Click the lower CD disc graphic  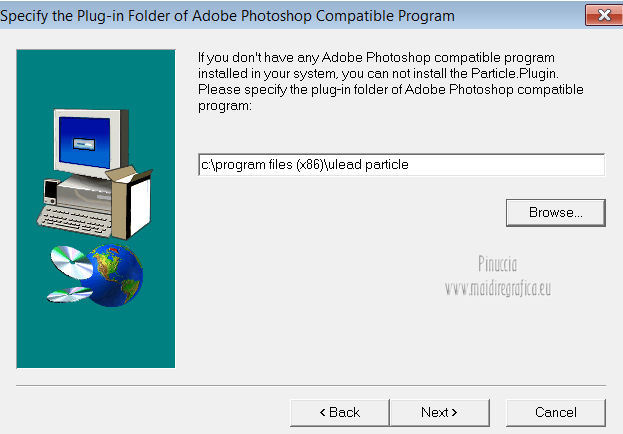point(68,294)
